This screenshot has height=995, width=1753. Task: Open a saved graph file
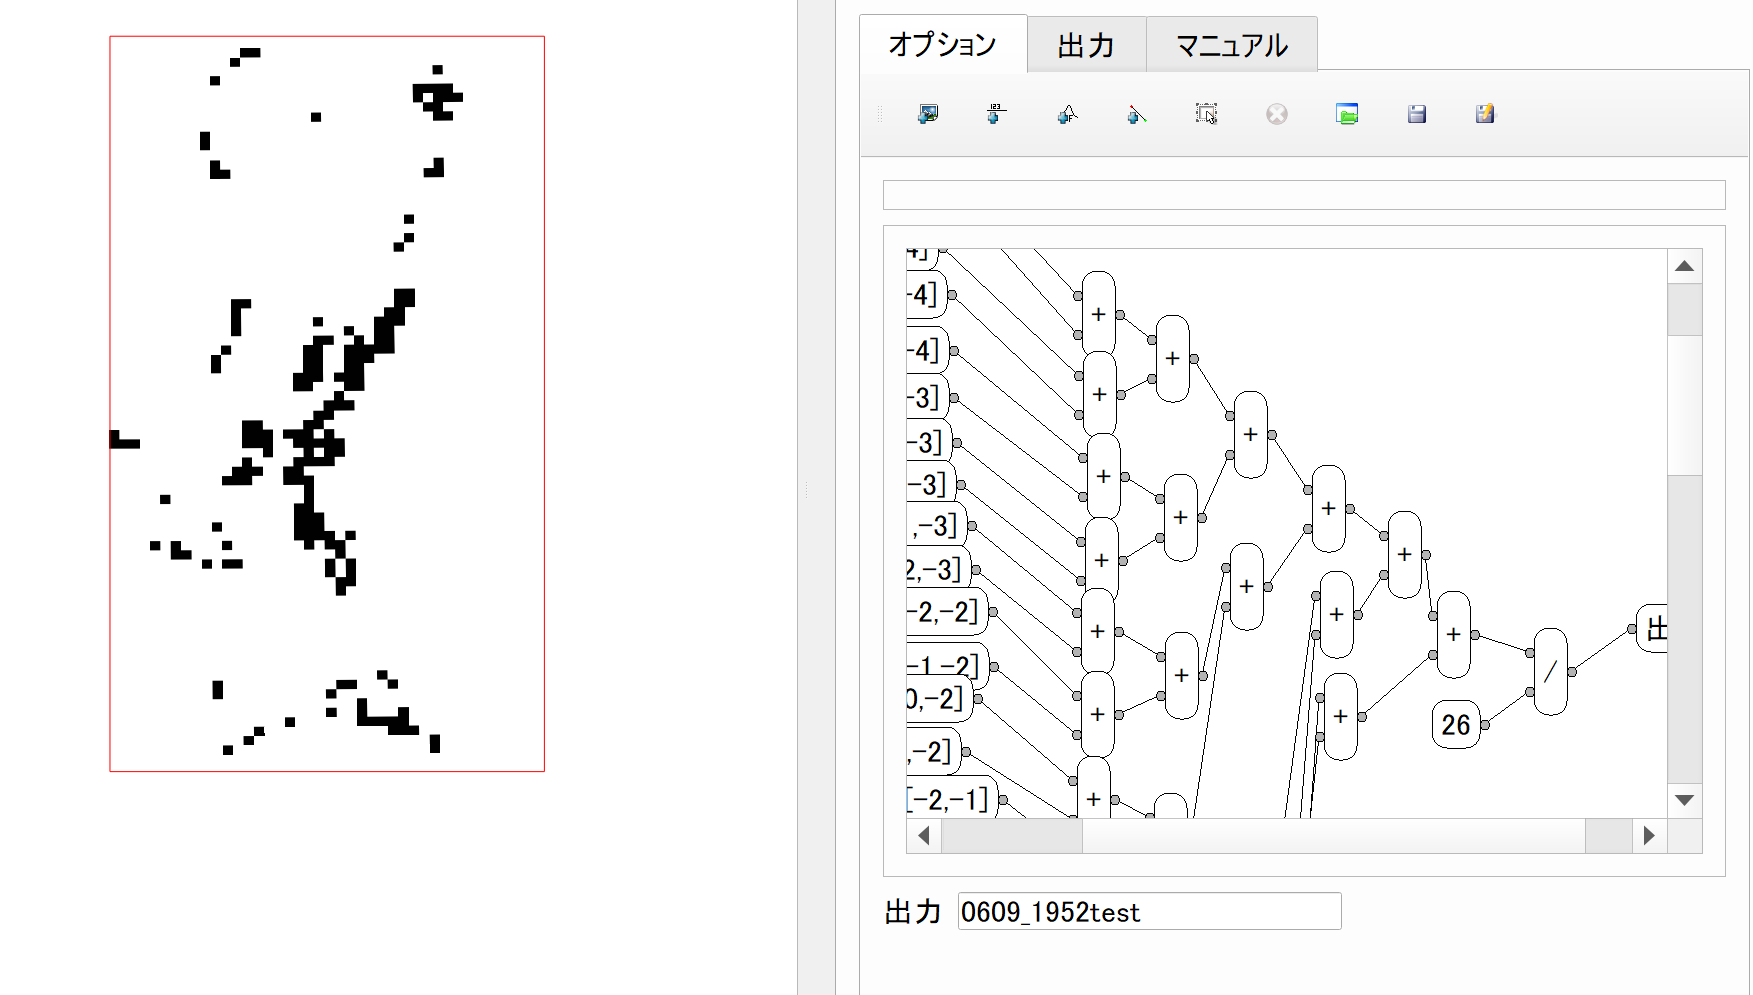click(1348, 114)
